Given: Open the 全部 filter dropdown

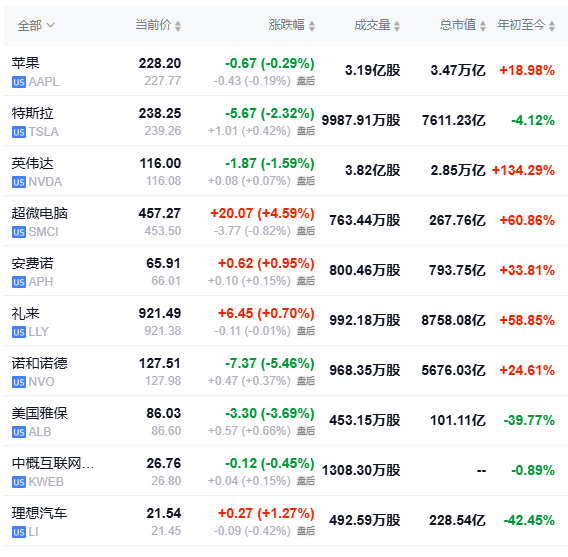Looking at the screenshot, I should [36, 25].
